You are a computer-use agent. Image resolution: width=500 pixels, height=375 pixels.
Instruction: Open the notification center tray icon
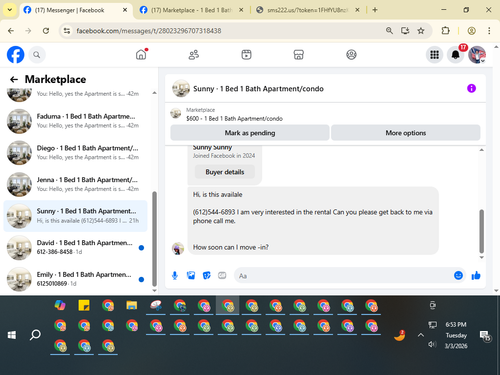(485, 336)
